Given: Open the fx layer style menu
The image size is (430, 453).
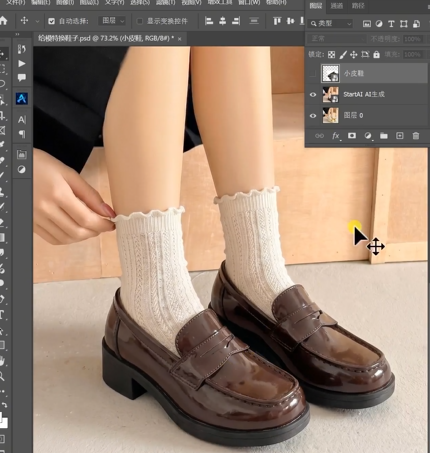Looking at the screenshot, I should [336, 136].
